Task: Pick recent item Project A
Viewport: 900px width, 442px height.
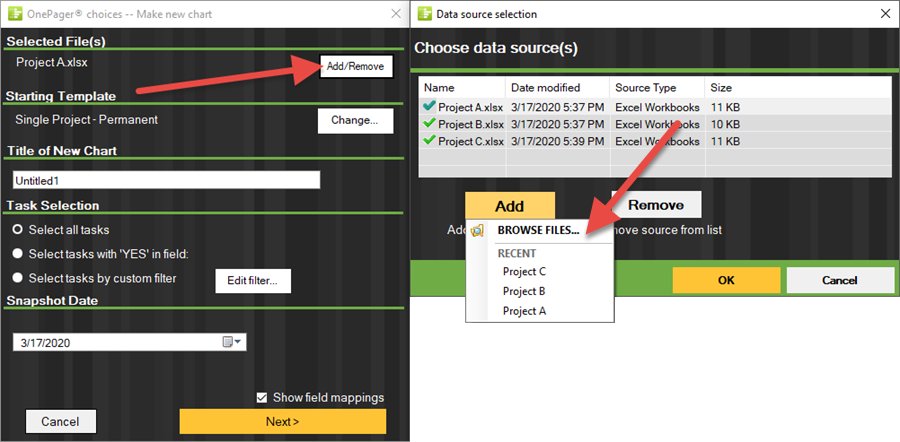Action: [x=524, y=311]
